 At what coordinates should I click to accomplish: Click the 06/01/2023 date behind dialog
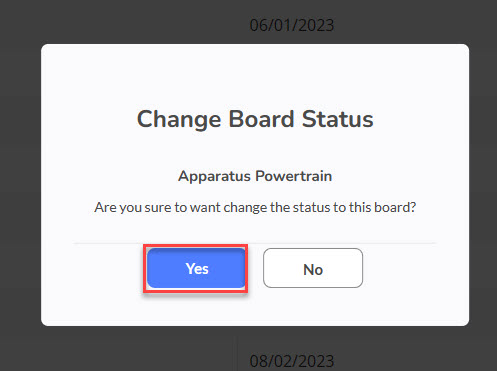[292, 25]
